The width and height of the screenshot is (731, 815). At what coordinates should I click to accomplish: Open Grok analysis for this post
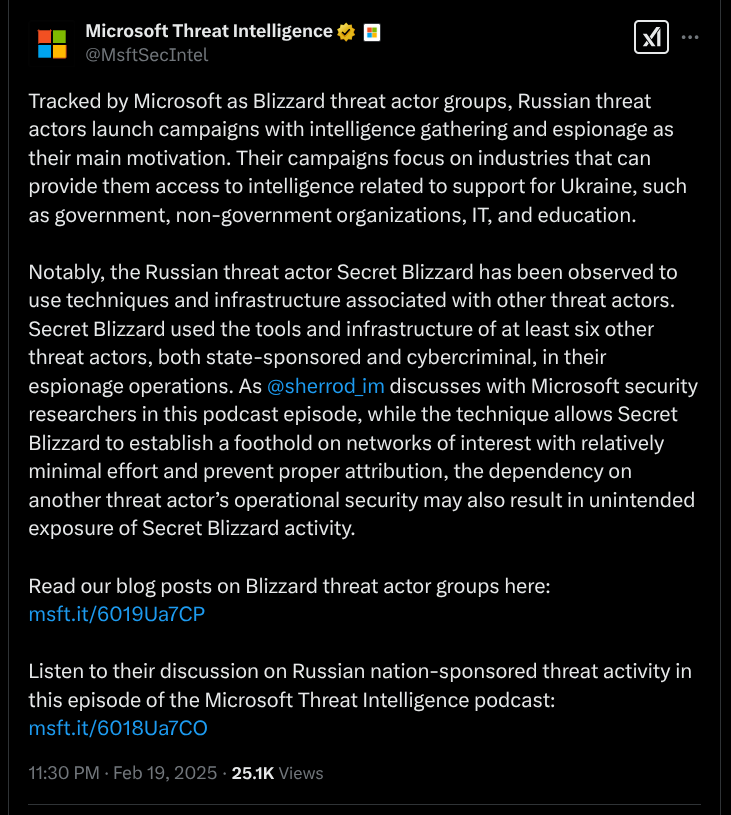click(x=651, y=39)
